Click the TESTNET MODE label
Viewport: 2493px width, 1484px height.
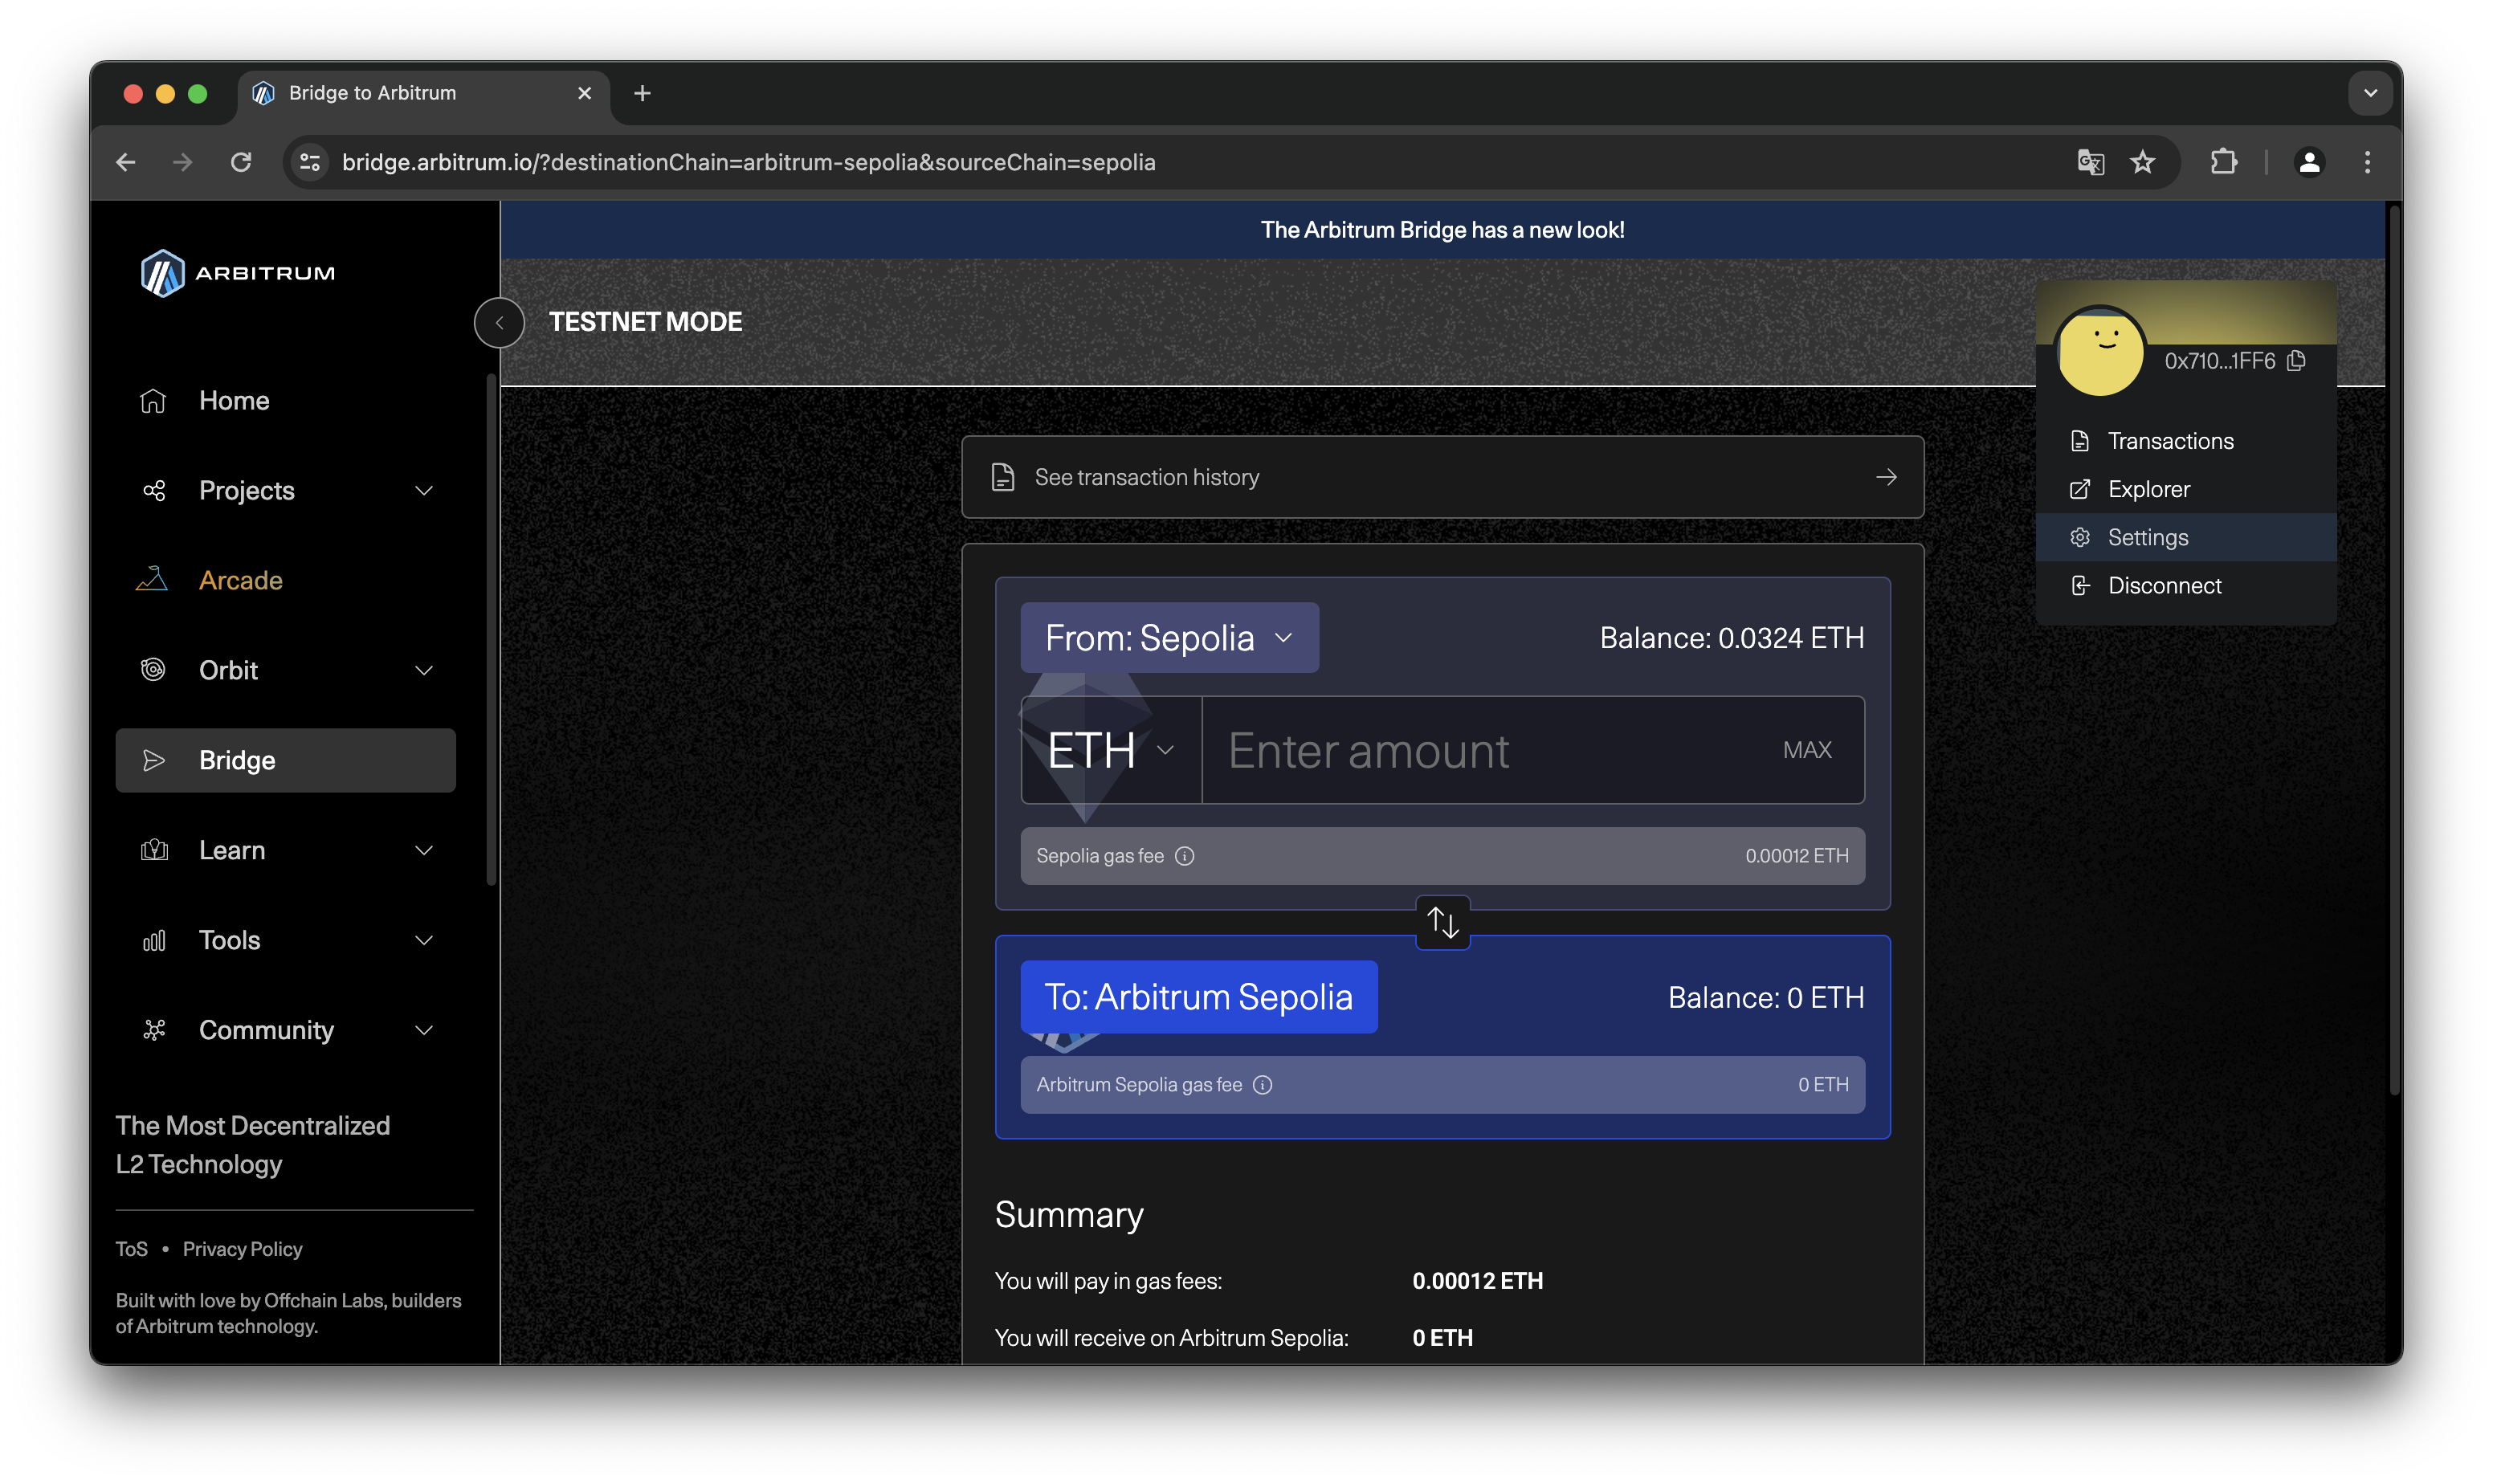pos(645,322)
